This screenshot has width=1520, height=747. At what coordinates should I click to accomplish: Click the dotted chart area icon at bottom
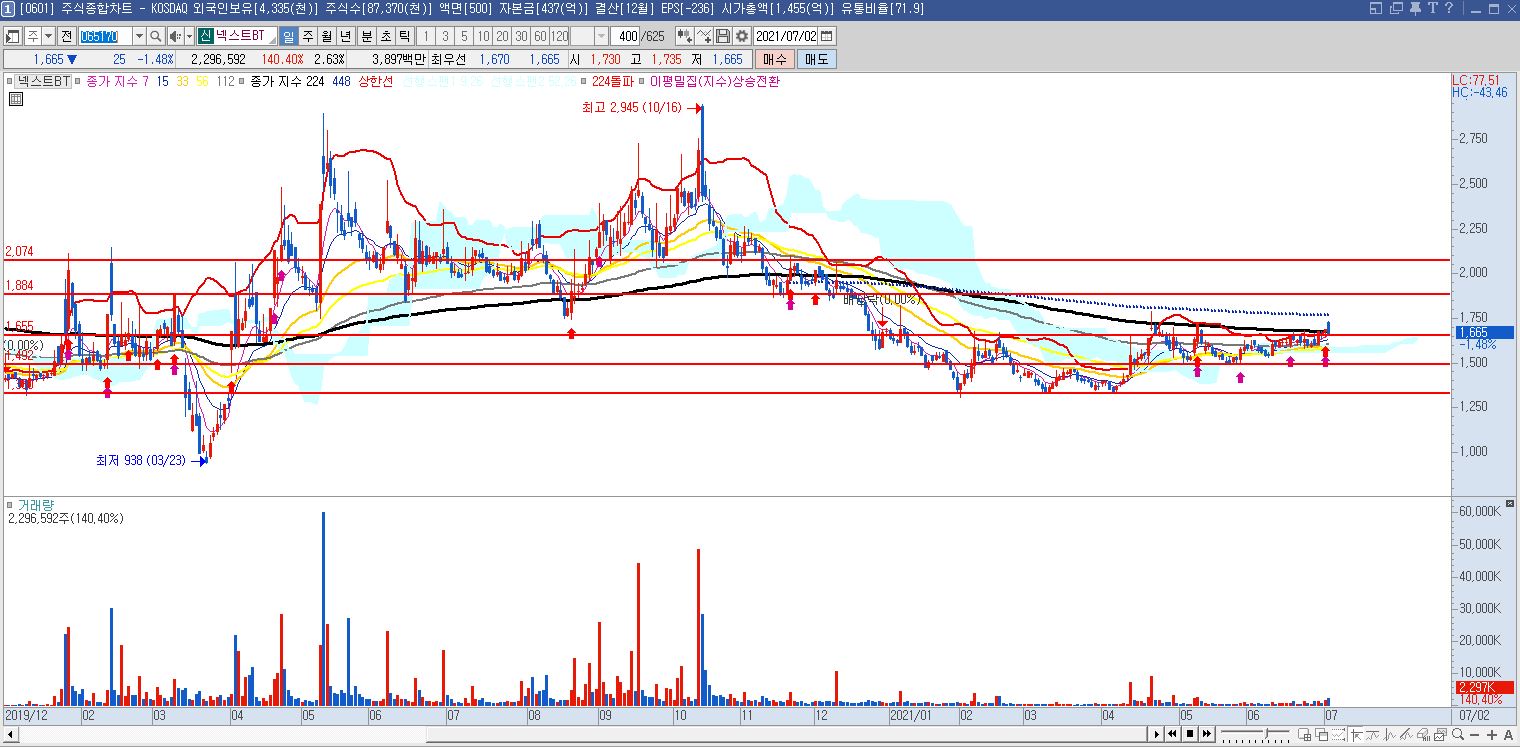[1339, 734]
